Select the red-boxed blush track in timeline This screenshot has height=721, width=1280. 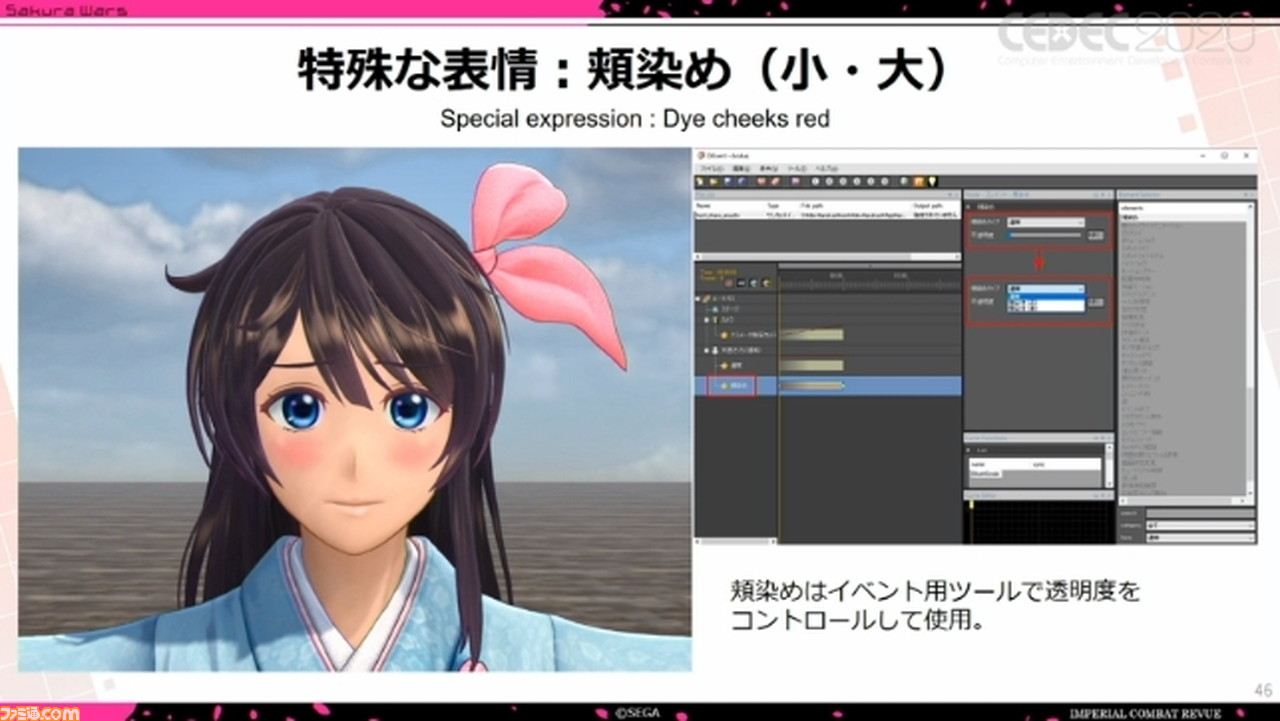(x=732, y=385)
